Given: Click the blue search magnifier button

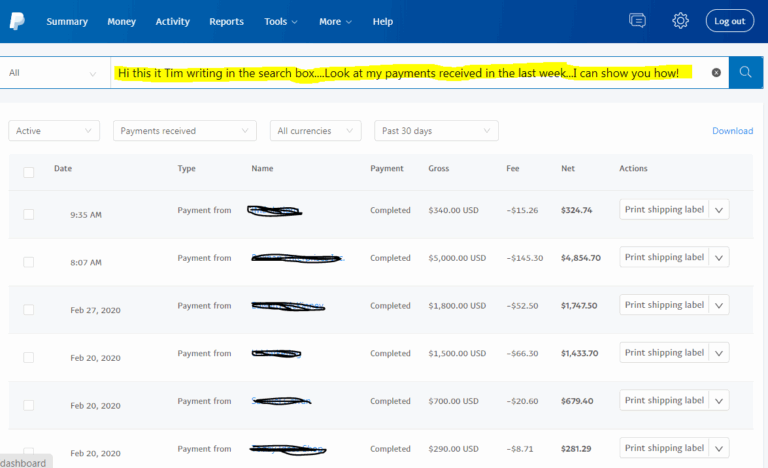Looking at the screenshot, I should click(745, 73).
